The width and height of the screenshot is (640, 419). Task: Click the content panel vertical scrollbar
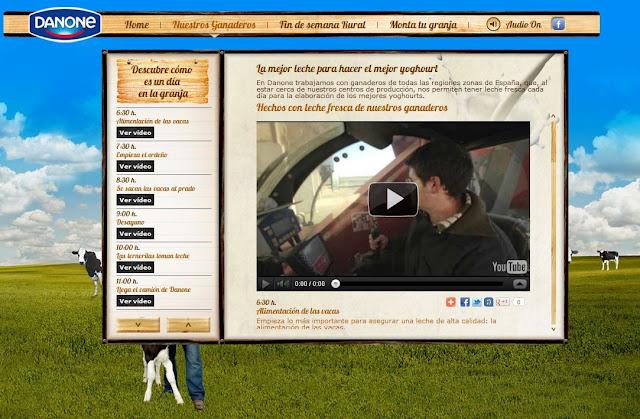[x=553, y=223]
